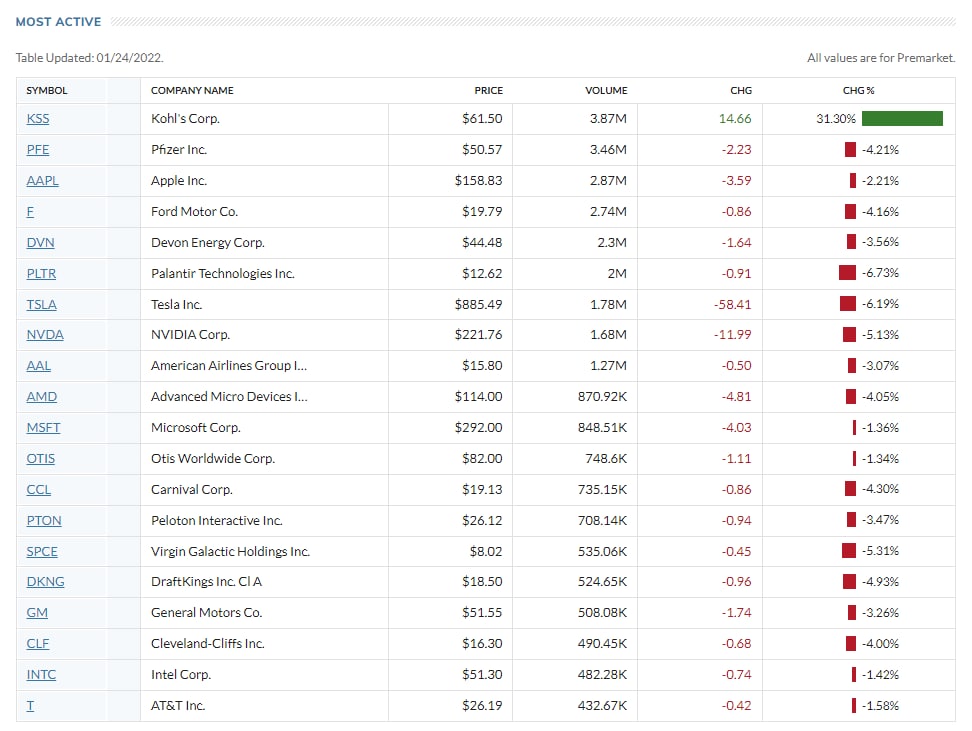The height and width of the screenshot is (731, 972).
Task: Click the -11.99 change for NVIDIA
Action: 733,335
